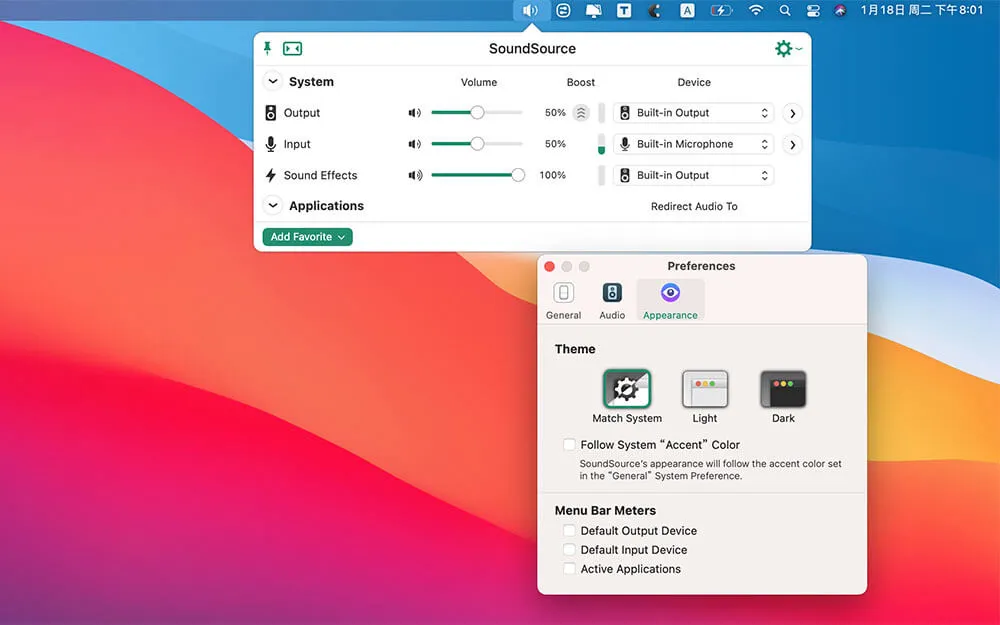
Task: Toggle the Output Boost button
Action: pos(581,113)
